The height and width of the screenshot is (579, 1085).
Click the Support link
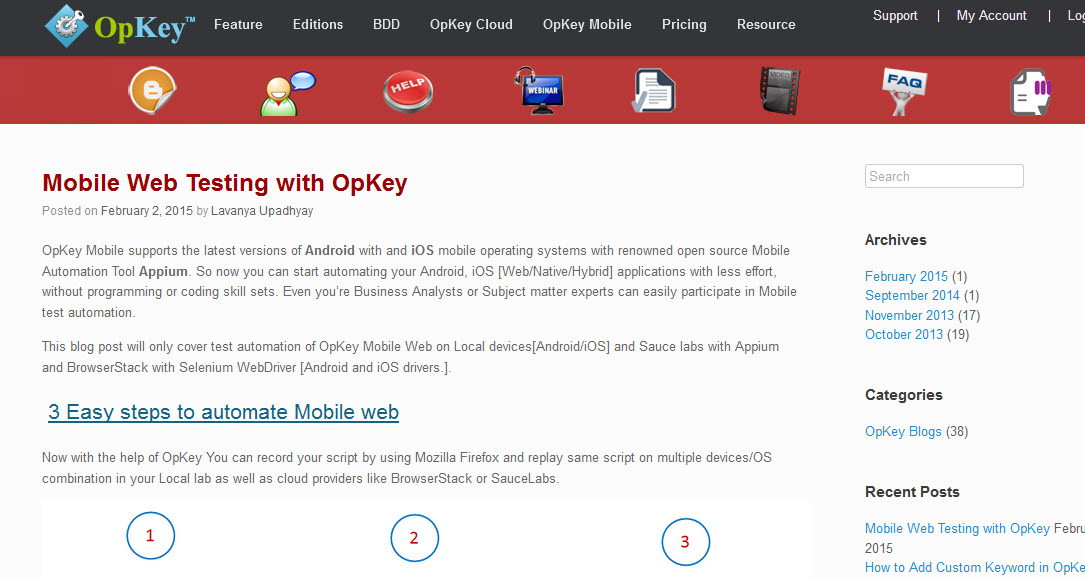(895, 15)
